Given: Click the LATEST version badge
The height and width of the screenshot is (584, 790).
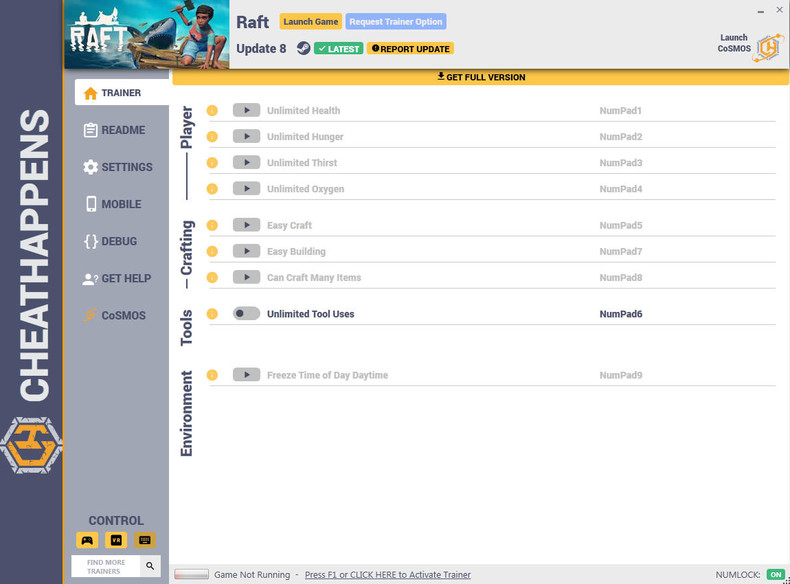Looking at the screenshot, I should [x=339, y=49].
